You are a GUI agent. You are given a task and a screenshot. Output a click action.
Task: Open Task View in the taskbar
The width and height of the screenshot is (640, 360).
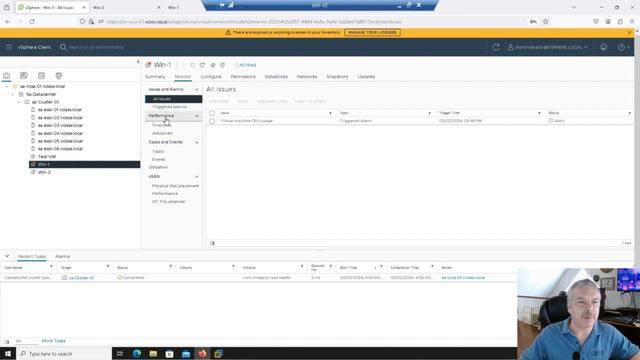(120, 353)
